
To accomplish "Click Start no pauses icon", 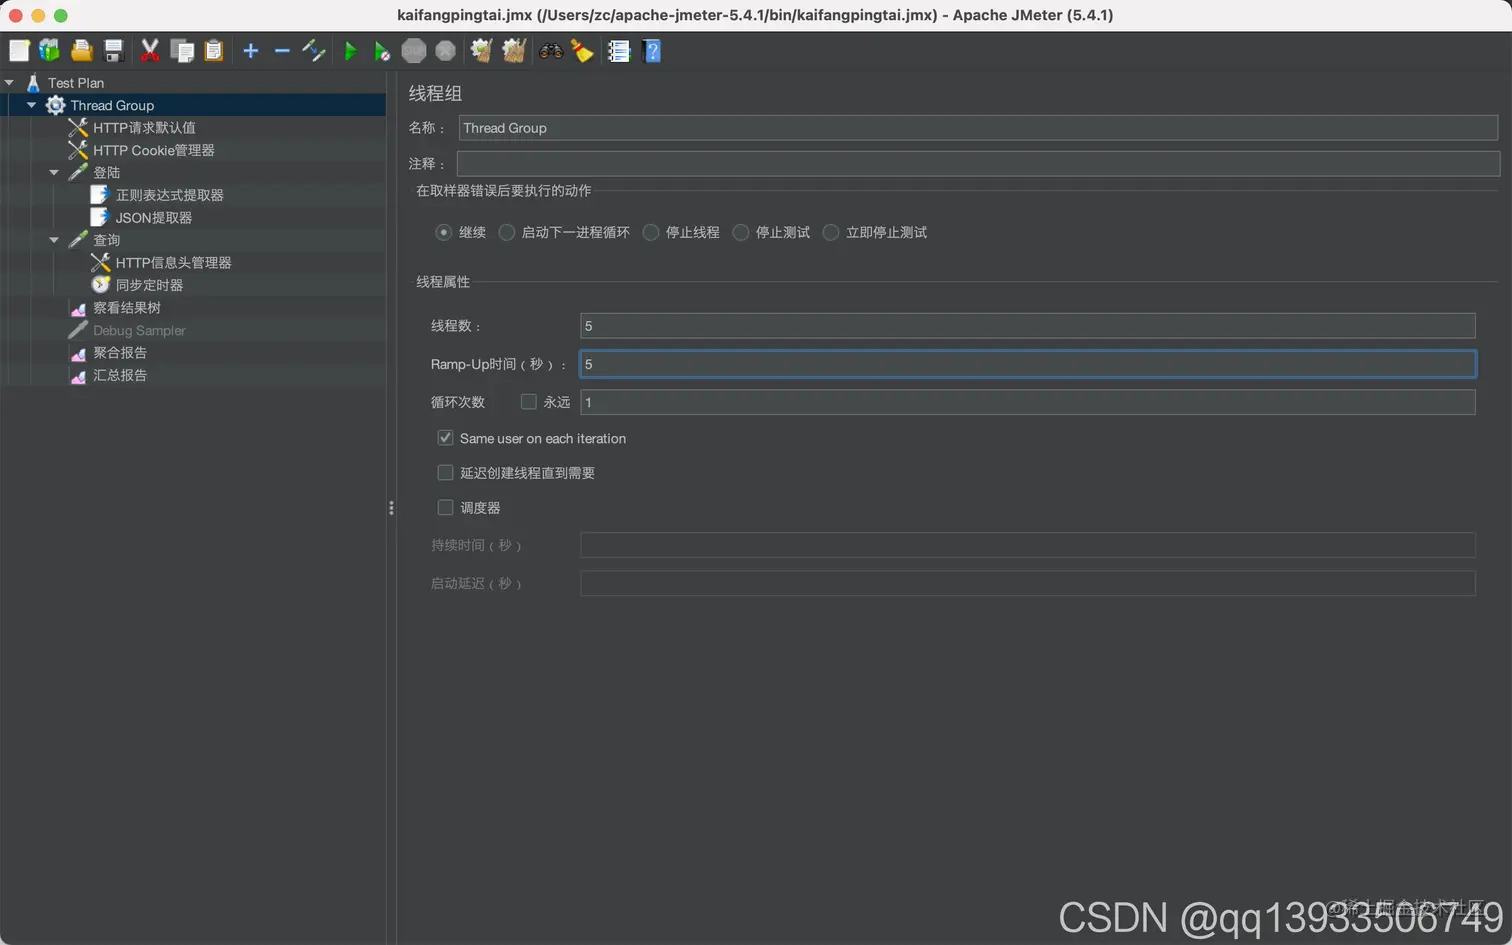I will click(x=382, y=51).
